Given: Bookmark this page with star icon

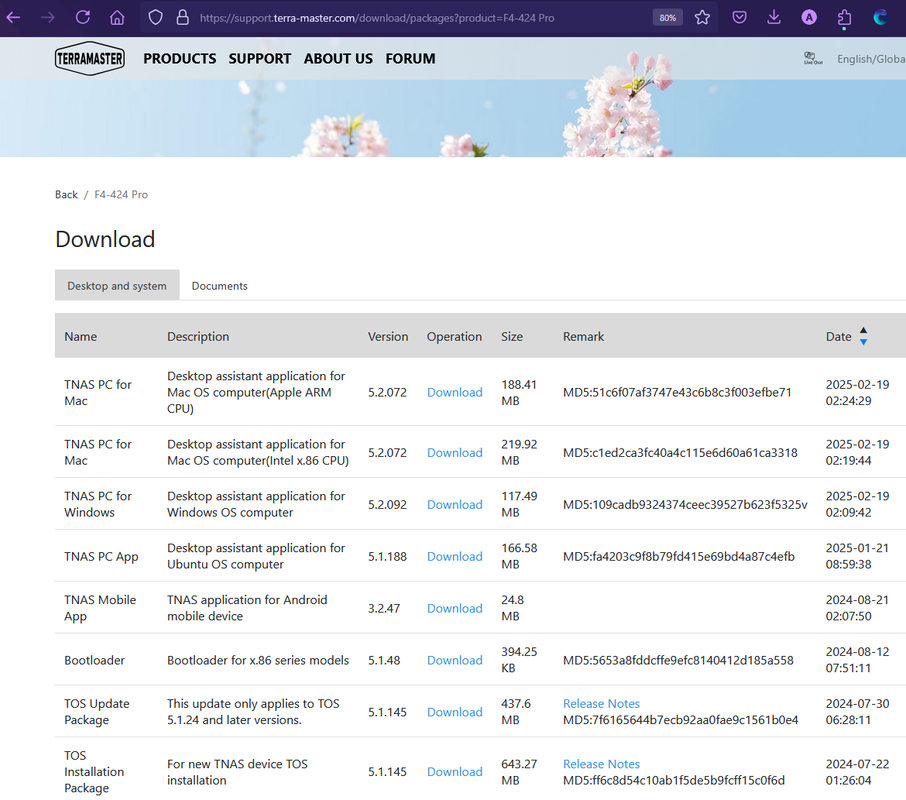Looking at the screenshot, I should (702, 17).
